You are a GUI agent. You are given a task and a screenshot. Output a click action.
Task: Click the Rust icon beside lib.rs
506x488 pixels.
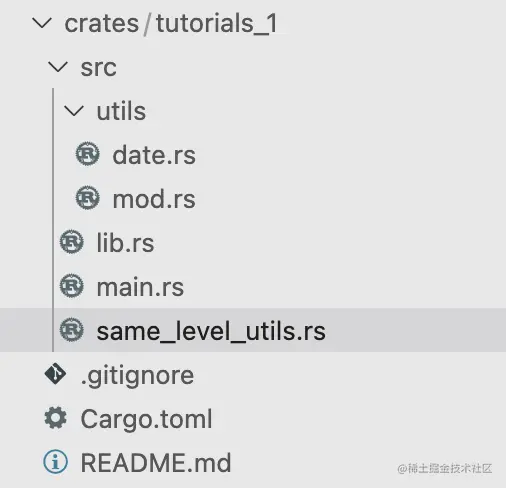[x=71, y=242]
